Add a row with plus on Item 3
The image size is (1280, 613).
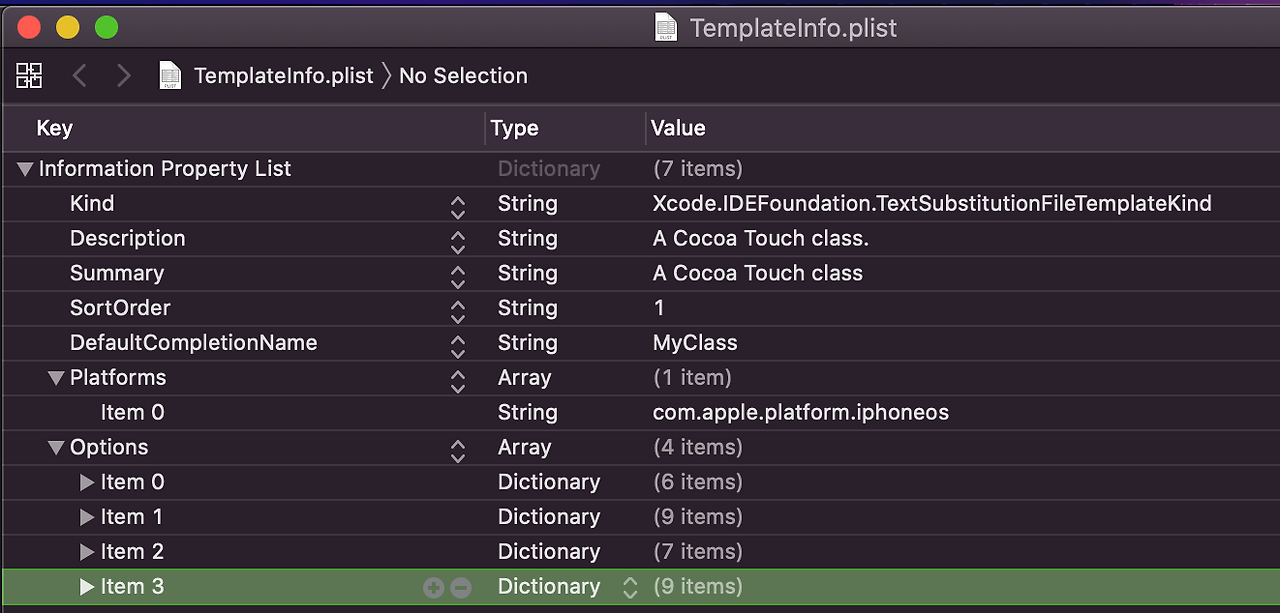coord(433,588)
